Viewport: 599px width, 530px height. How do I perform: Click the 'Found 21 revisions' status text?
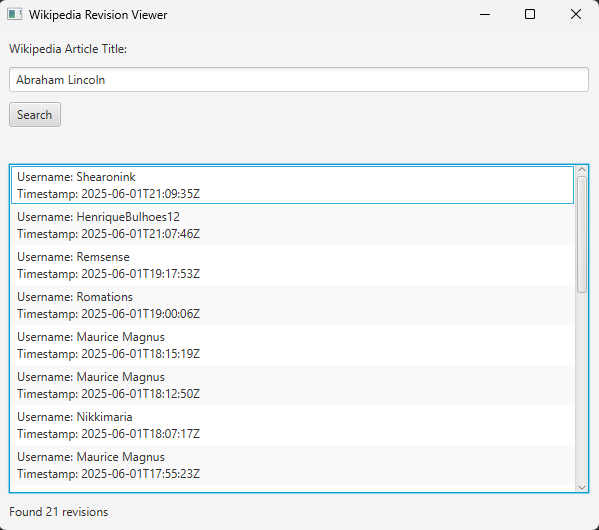(59, 512)
